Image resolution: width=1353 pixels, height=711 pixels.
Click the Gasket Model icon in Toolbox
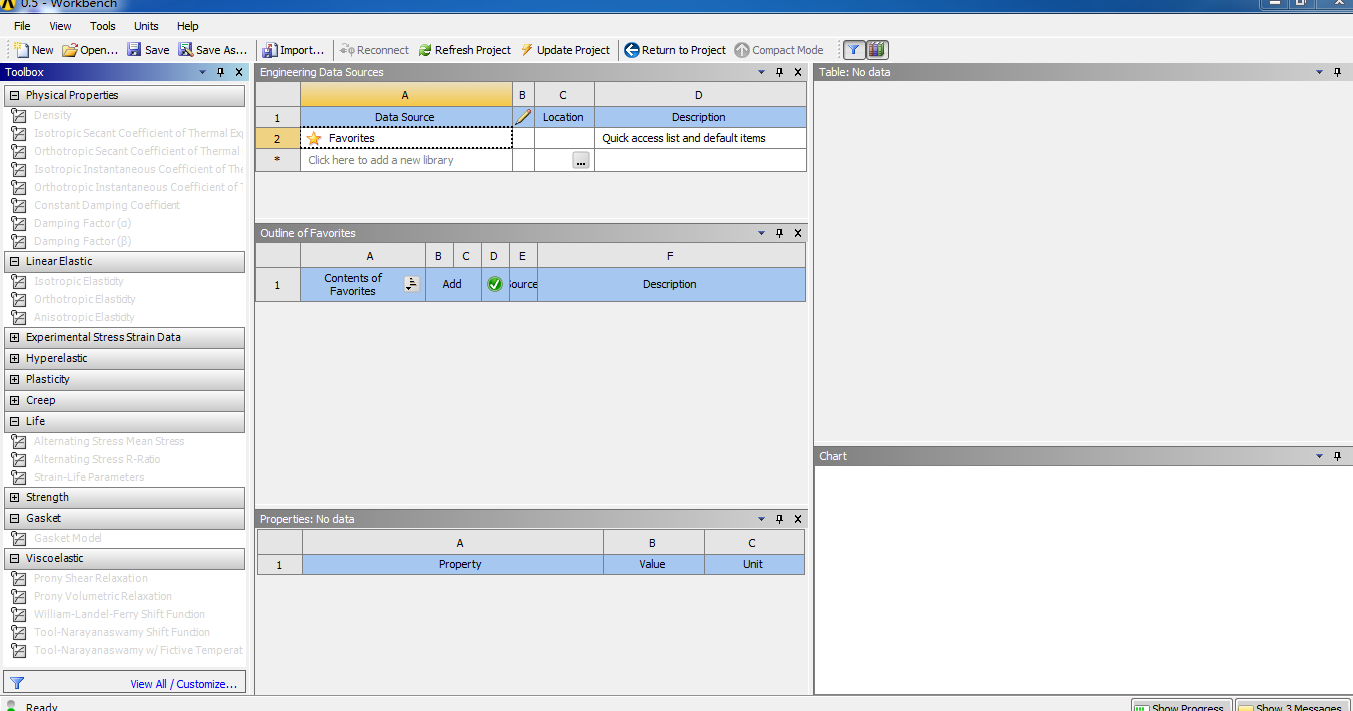18,538
